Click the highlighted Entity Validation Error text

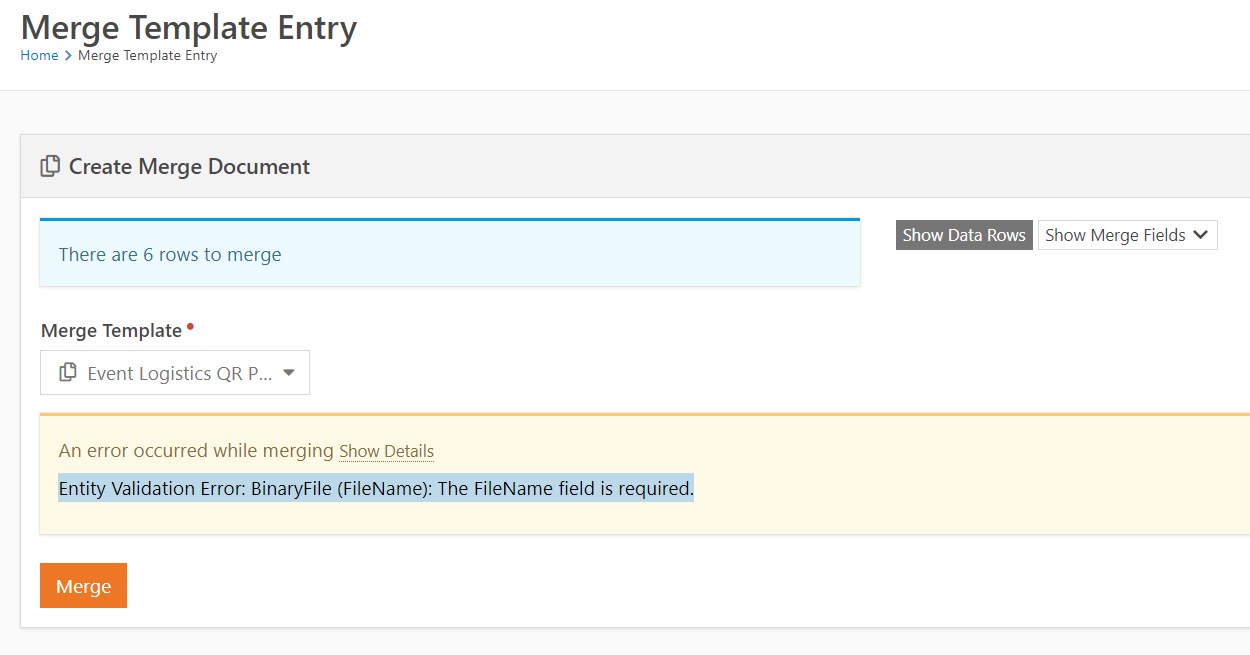(376, 488)
